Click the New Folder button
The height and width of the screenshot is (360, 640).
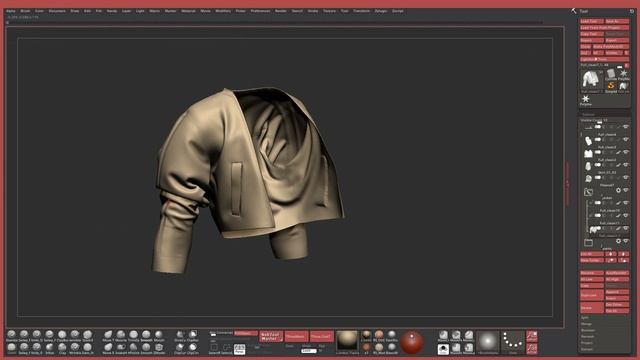(x=591, y=260)
